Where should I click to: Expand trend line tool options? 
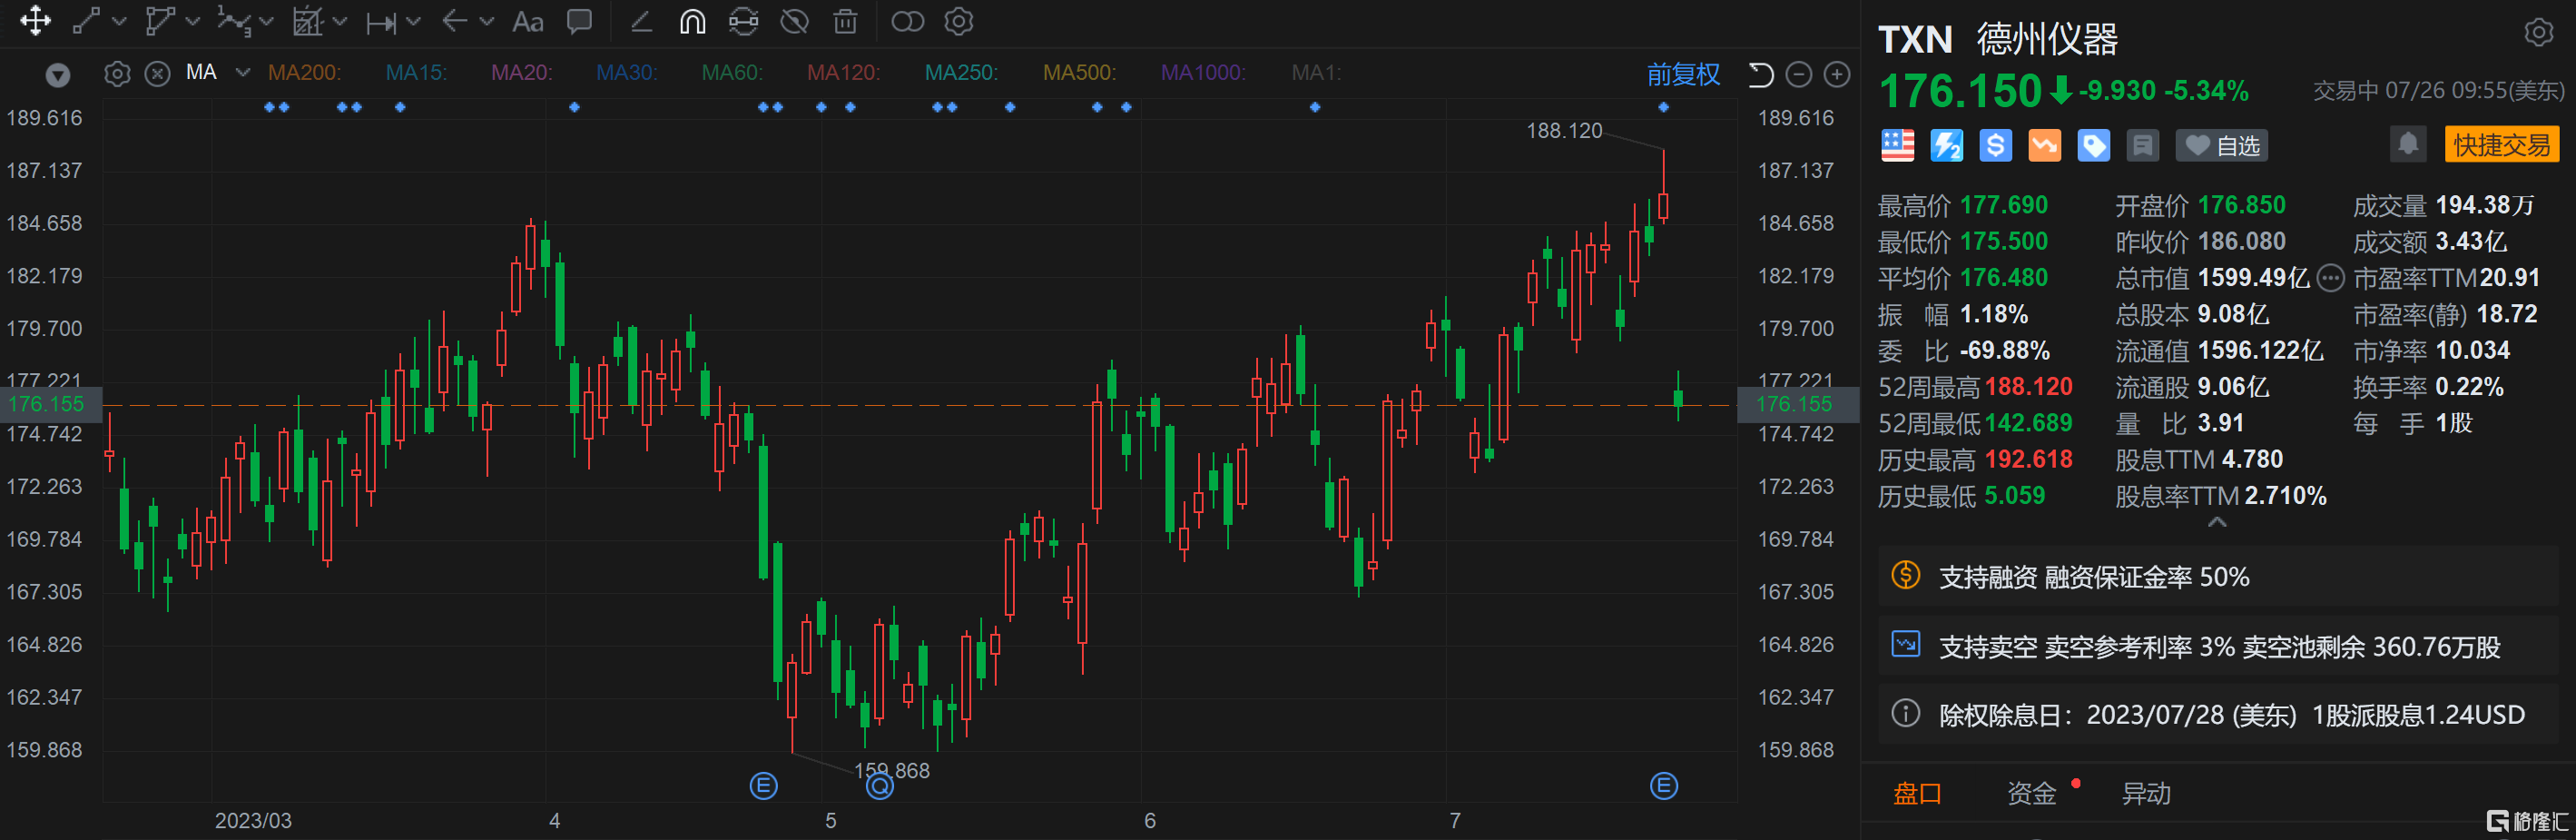(x=120, y=21)
